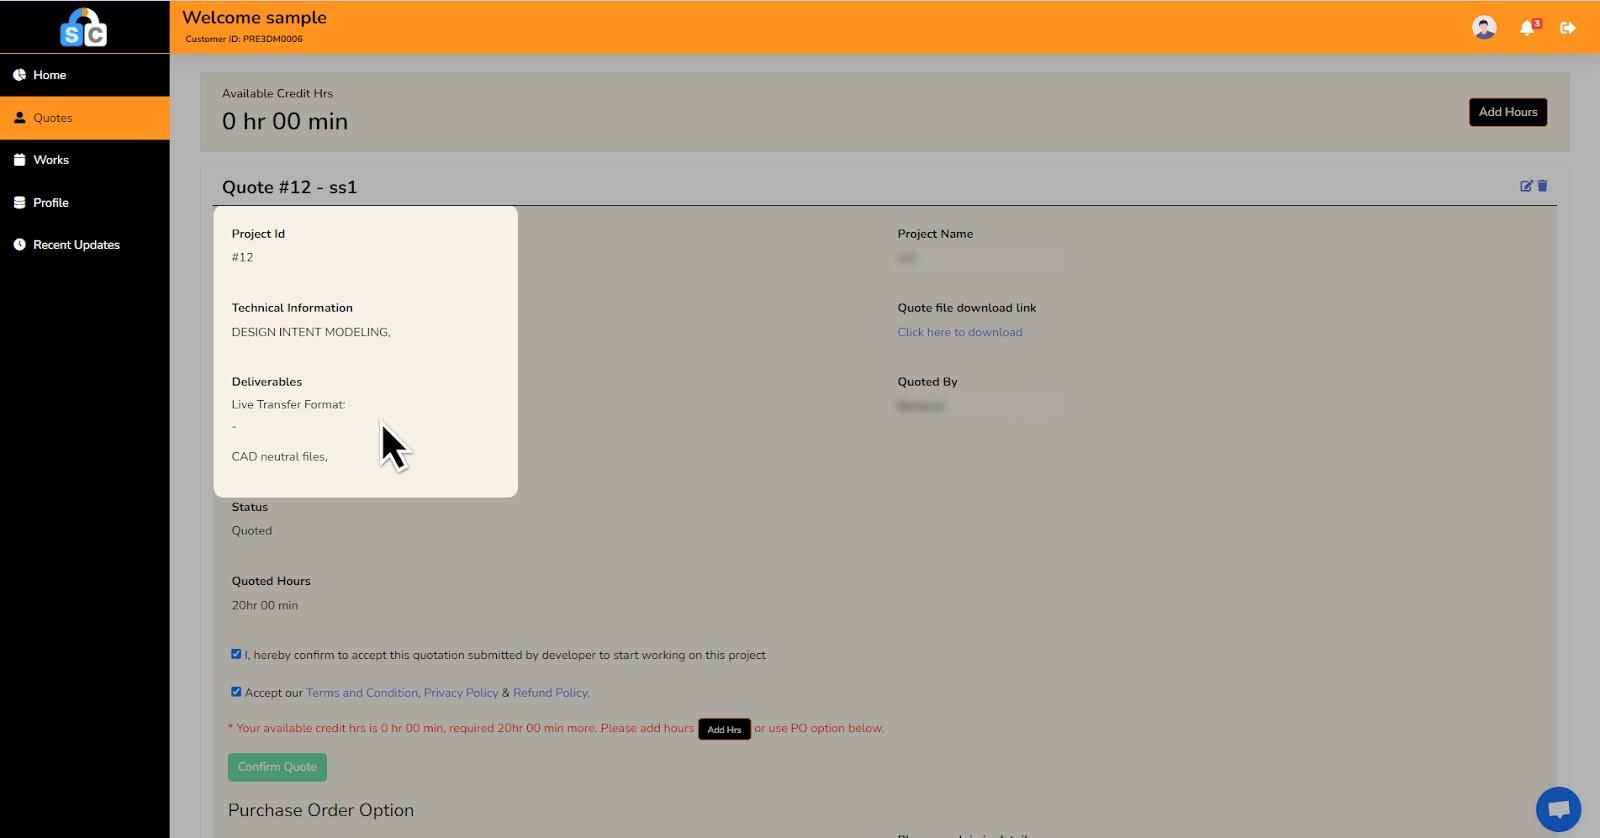Image resolution: width=1600 pixels, height=838 pixels.
Task: Click the Works calendar icon
Action: coord(19,160)
